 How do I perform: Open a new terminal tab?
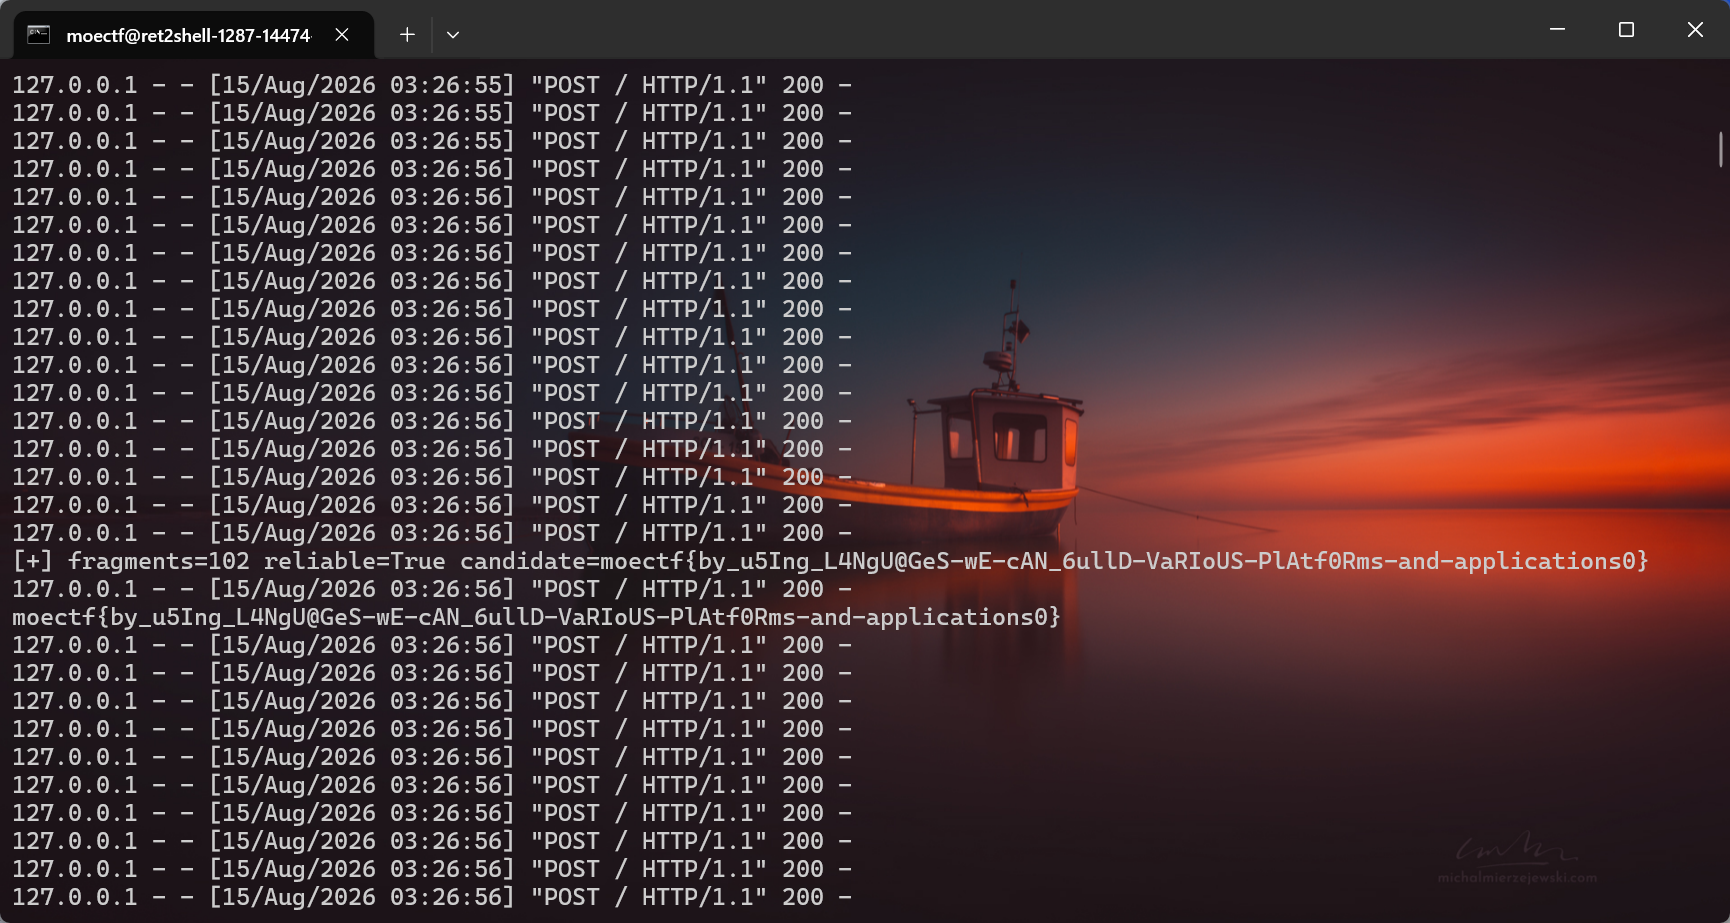pos(407,35)
